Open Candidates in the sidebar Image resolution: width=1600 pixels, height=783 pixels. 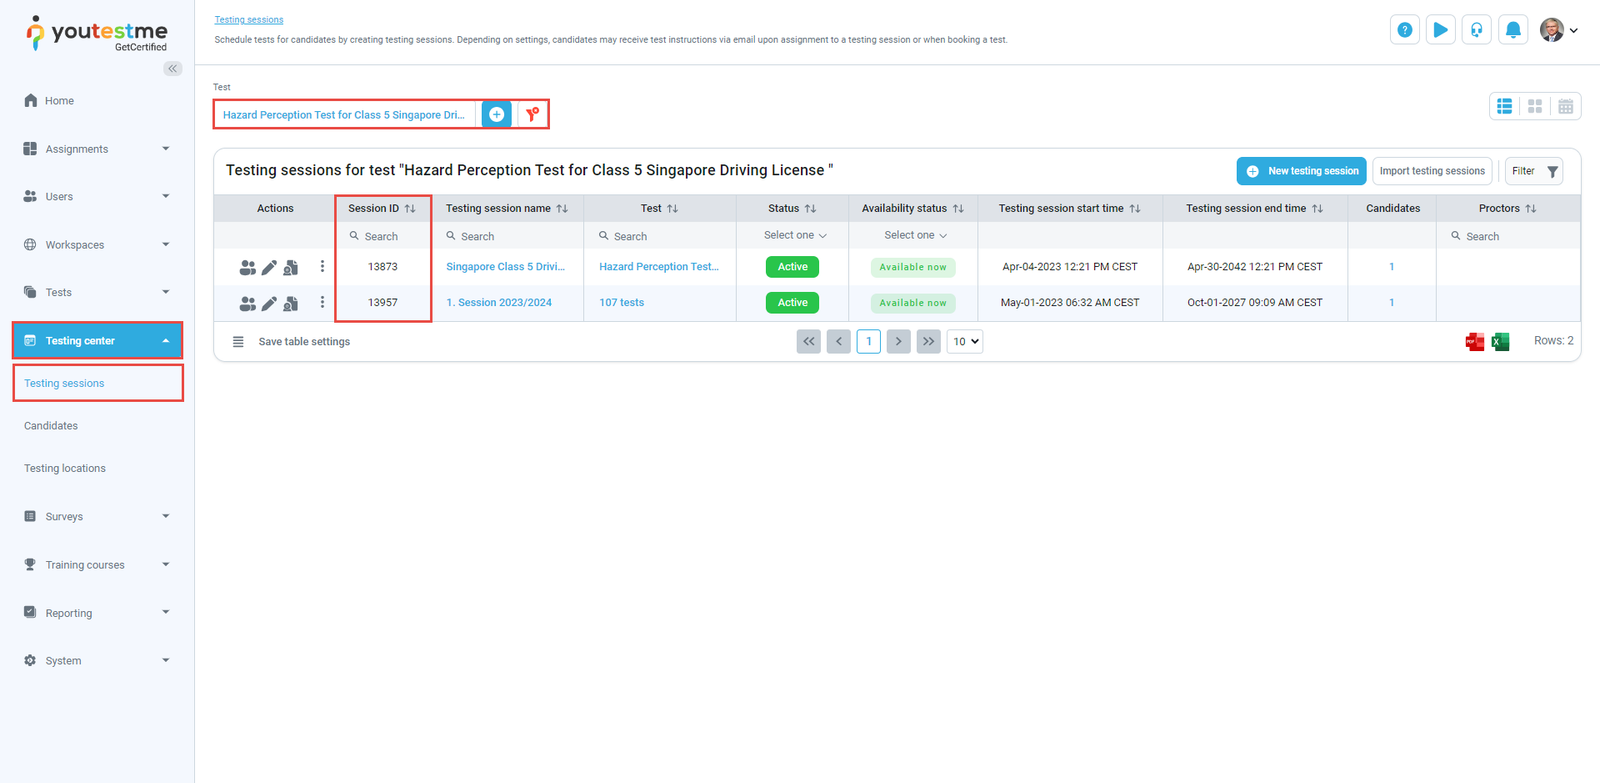pyautogui.click(x=51, y=426)
